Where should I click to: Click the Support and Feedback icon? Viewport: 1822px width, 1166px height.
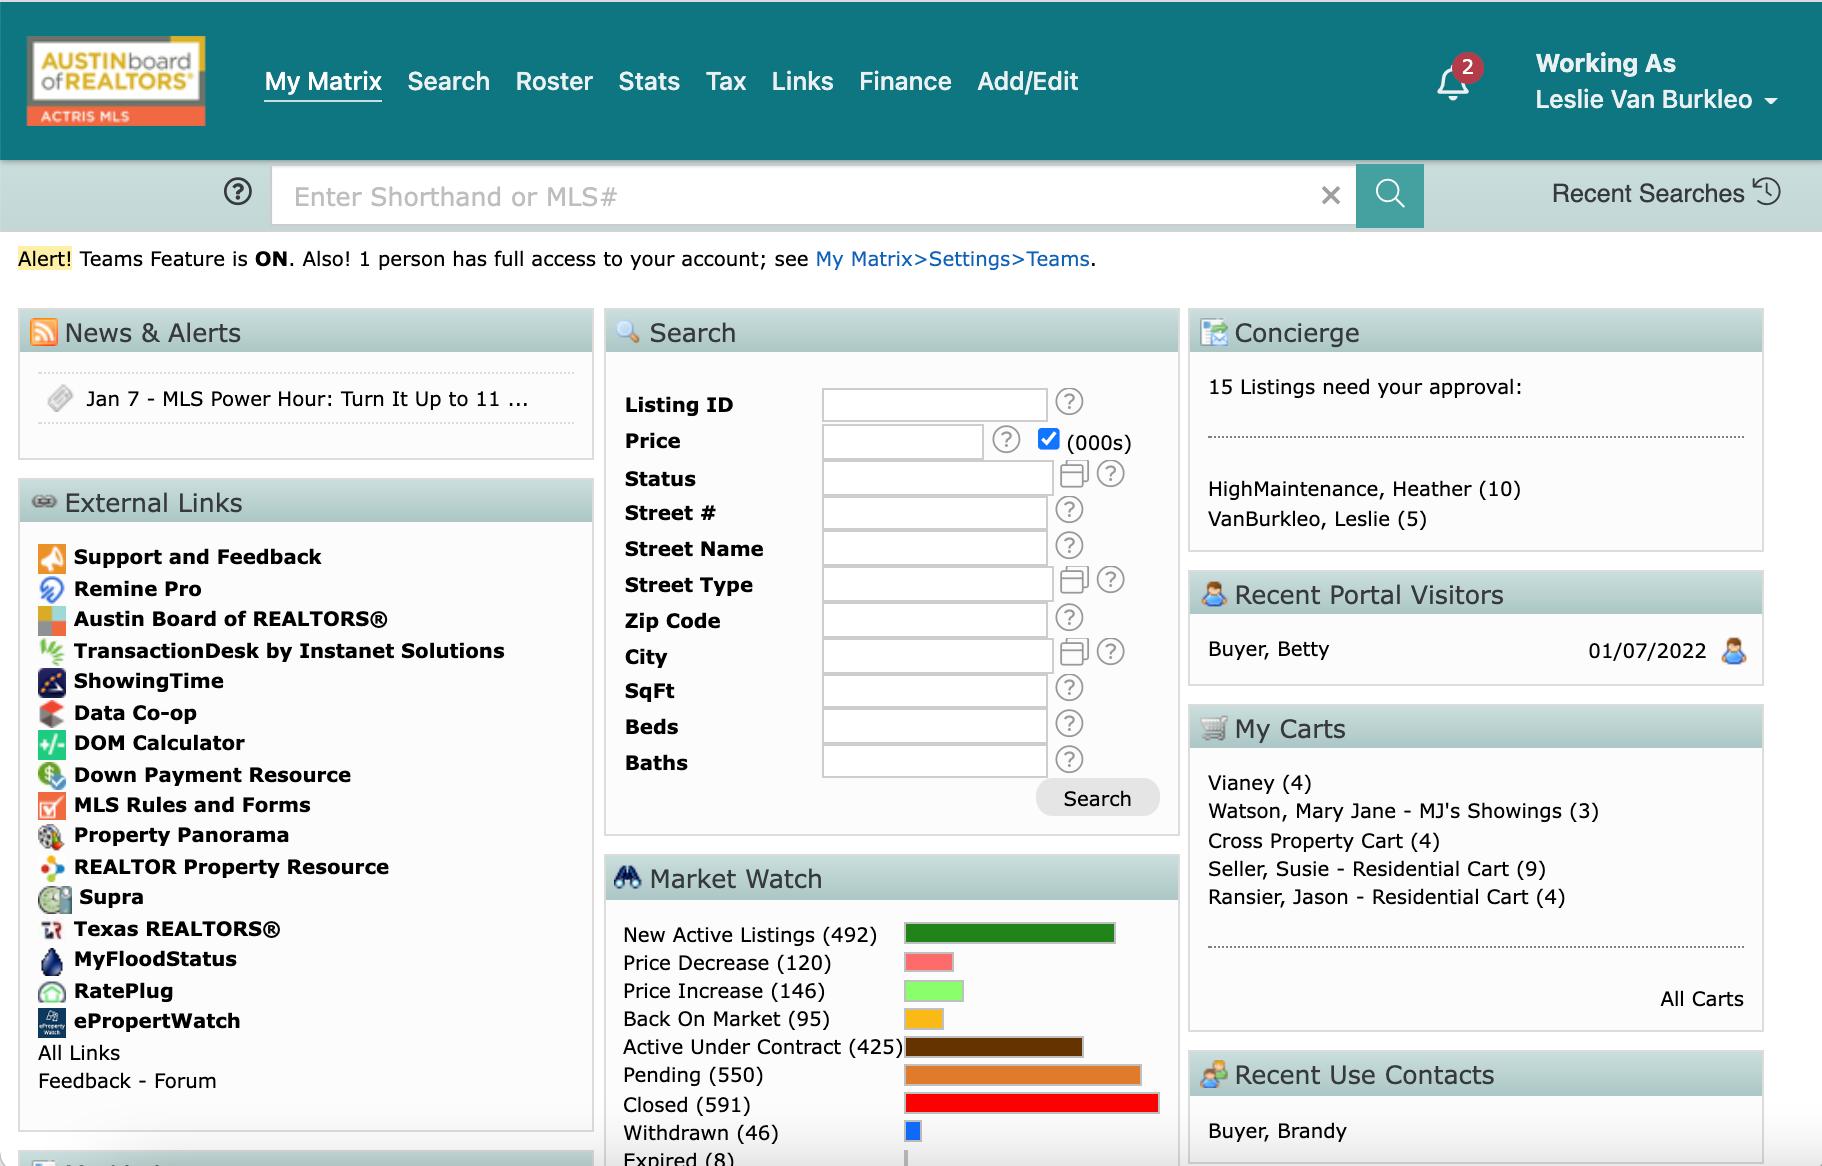click(52, 558)
